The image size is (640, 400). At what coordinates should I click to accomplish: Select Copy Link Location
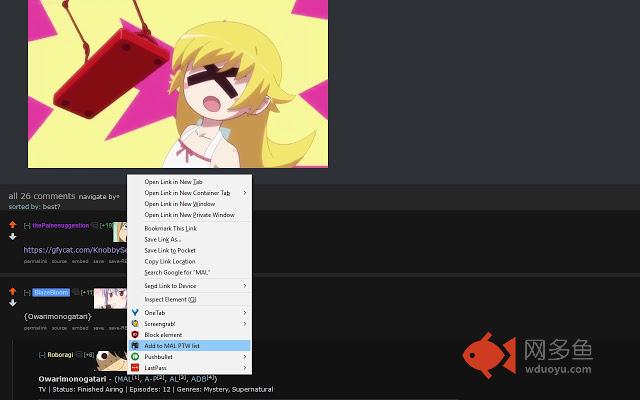click(190, 261)
